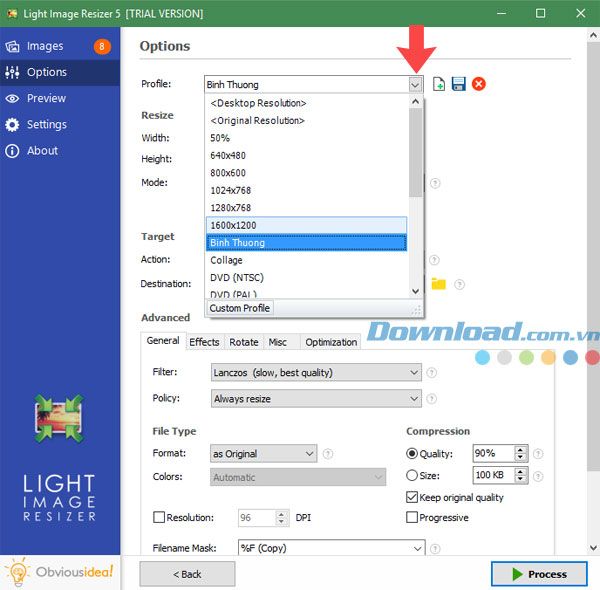Open the Colors dropdown showing Automatic

298,477
